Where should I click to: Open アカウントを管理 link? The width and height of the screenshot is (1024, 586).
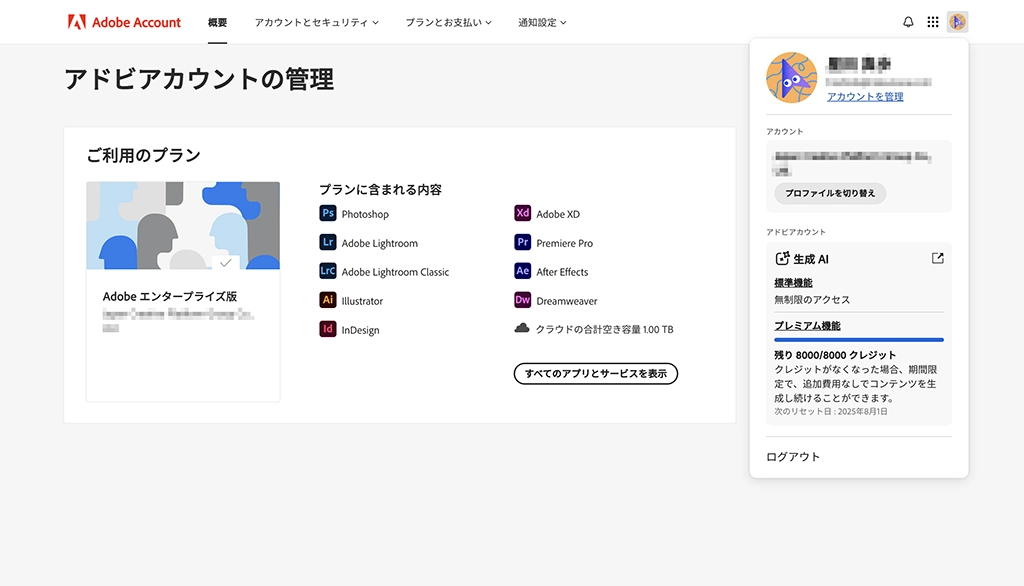(x=865, y=97)
